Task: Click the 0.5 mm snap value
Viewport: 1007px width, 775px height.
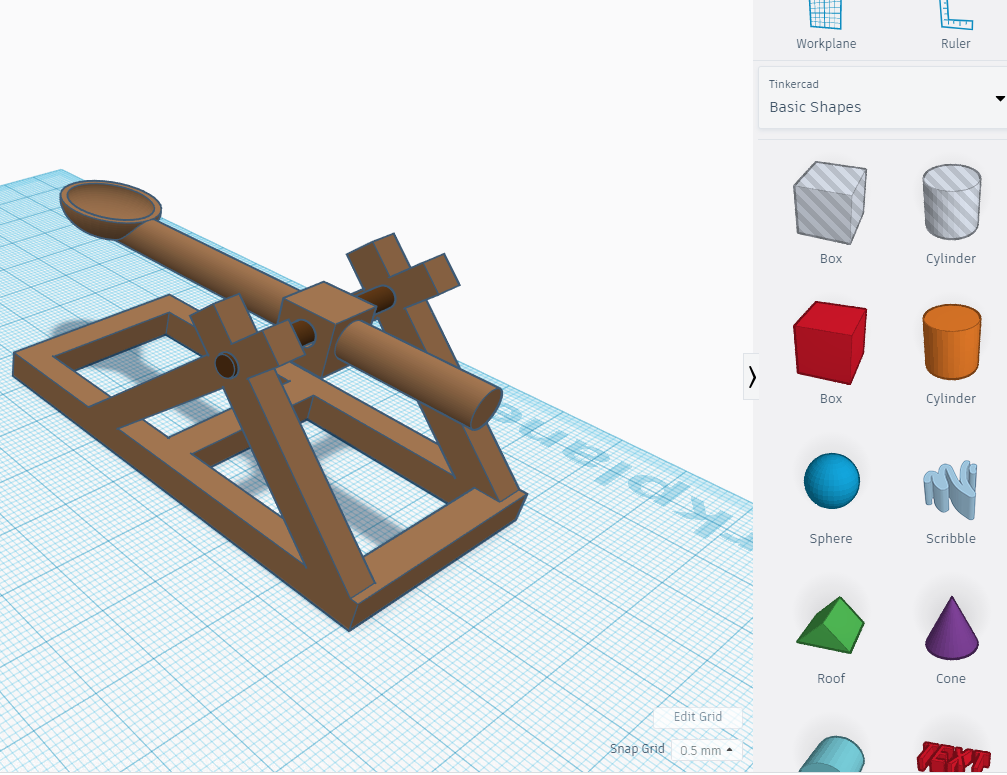Action: pos(700,750)
